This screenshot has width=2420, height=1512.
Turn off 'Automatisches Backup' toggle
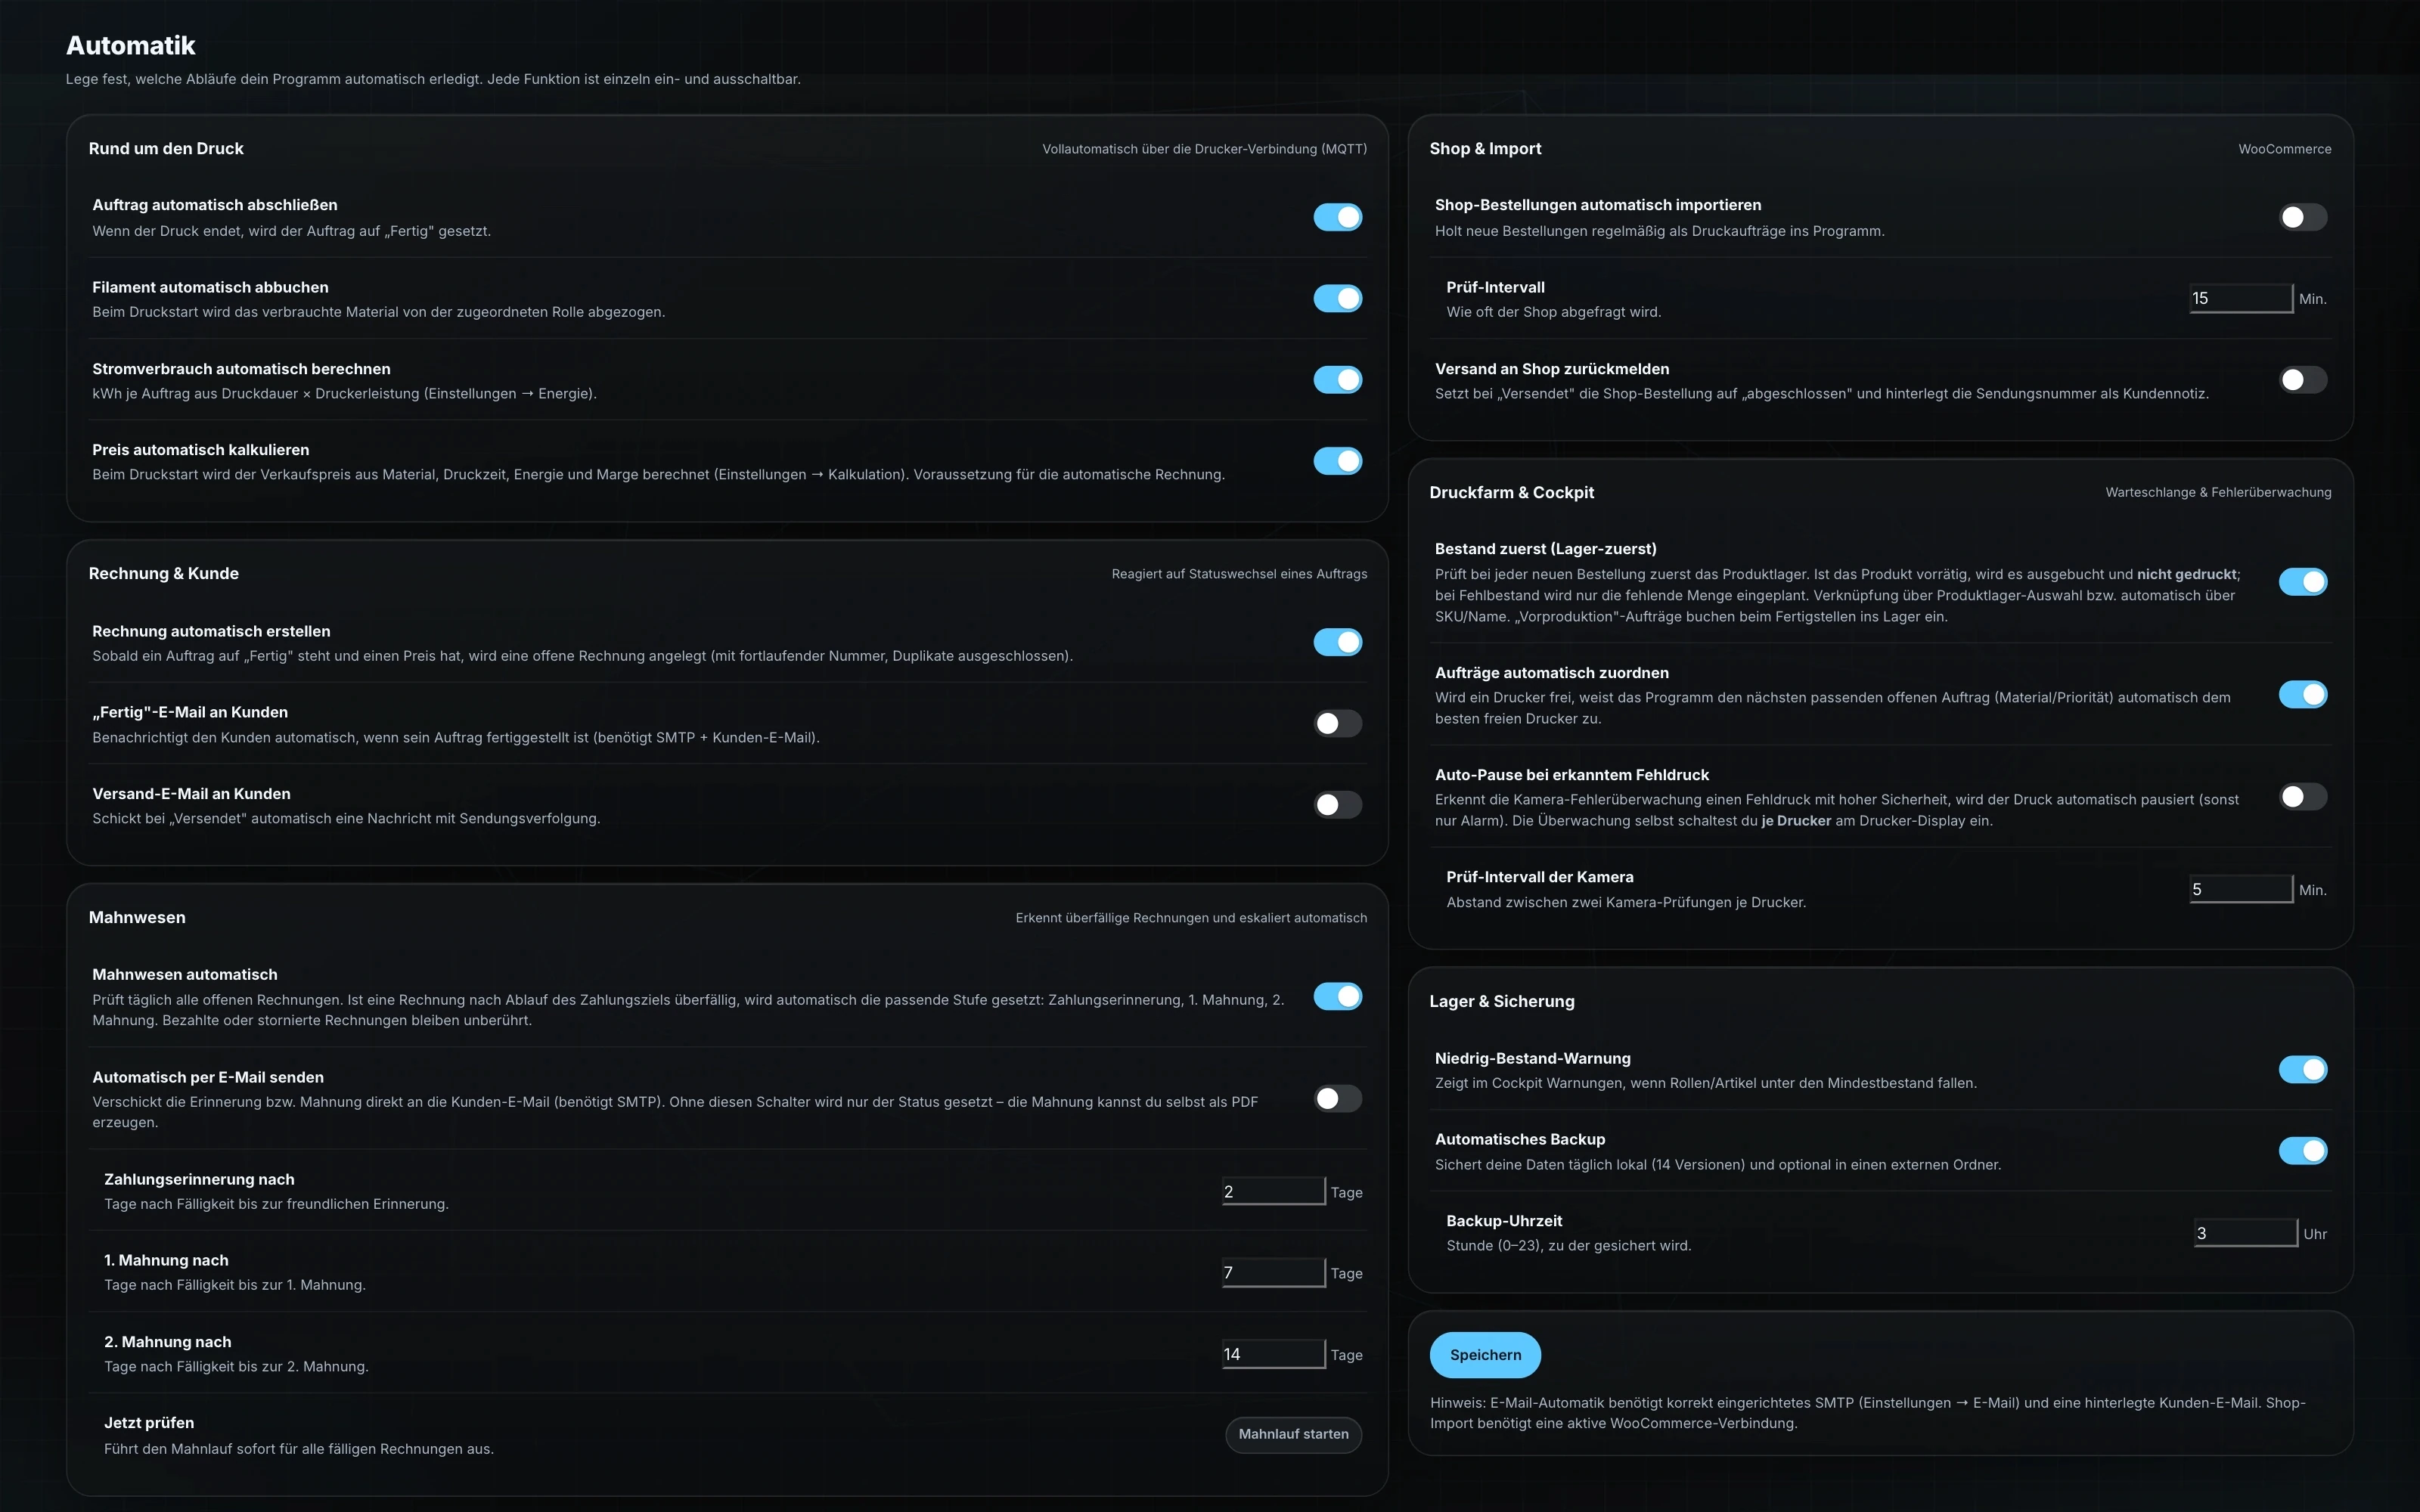[x=2302, y=1151]
